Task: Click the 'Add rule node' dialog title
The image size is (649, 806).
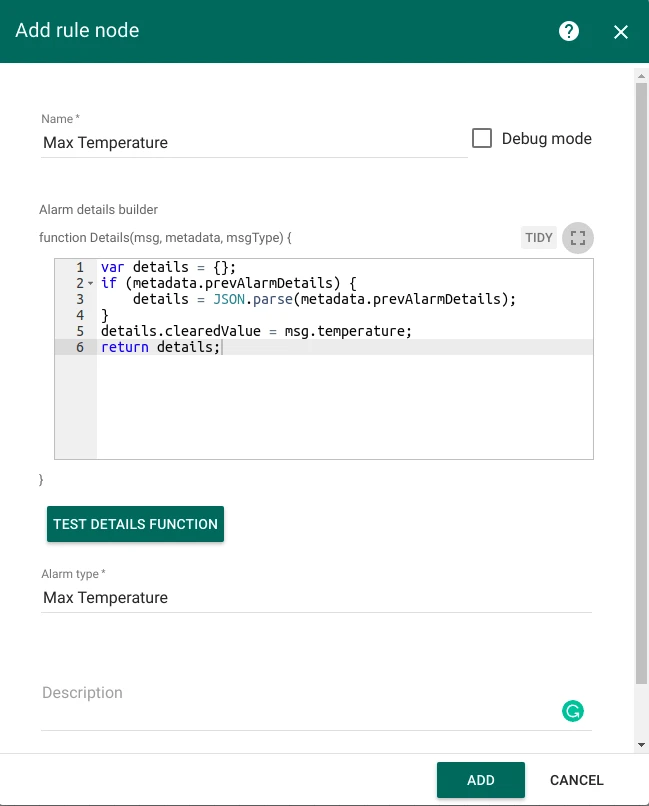Action: (77, 30)
